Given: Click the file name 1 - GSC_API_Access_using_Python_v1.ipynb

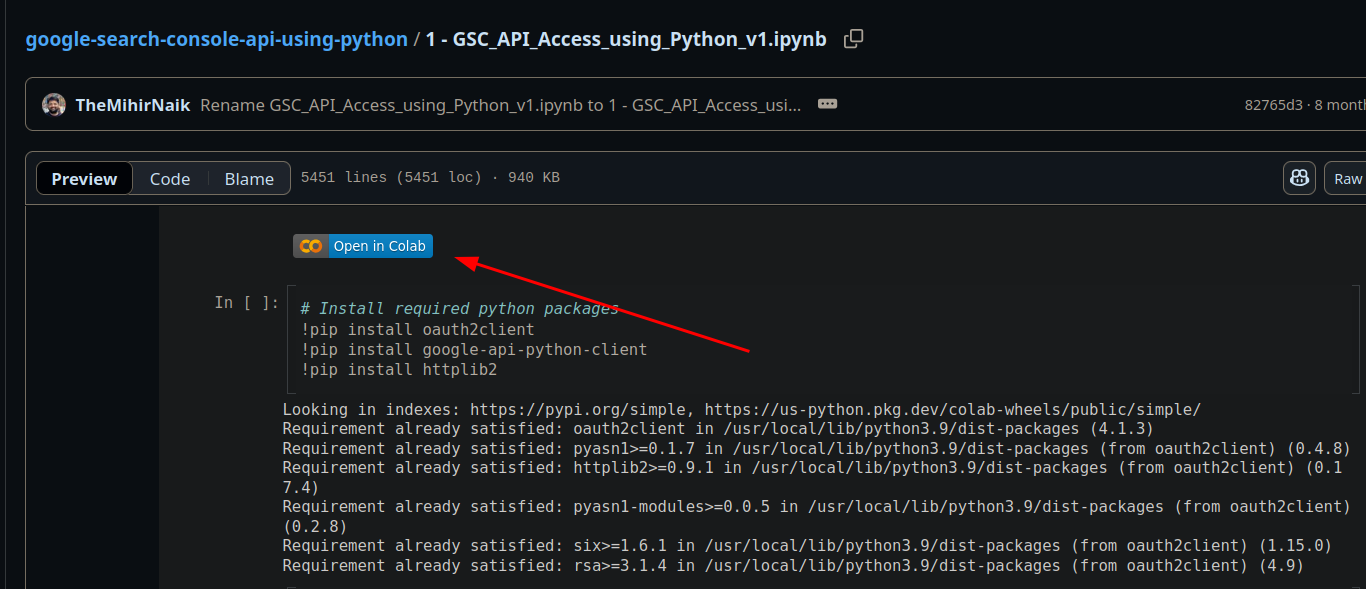Looking at the screenshot, I should (x=626, y=40).
